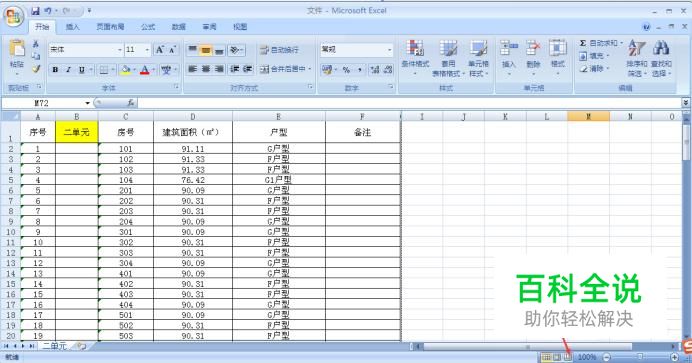Click into the formula bar
692x363 pixels.
pos(410,103)
